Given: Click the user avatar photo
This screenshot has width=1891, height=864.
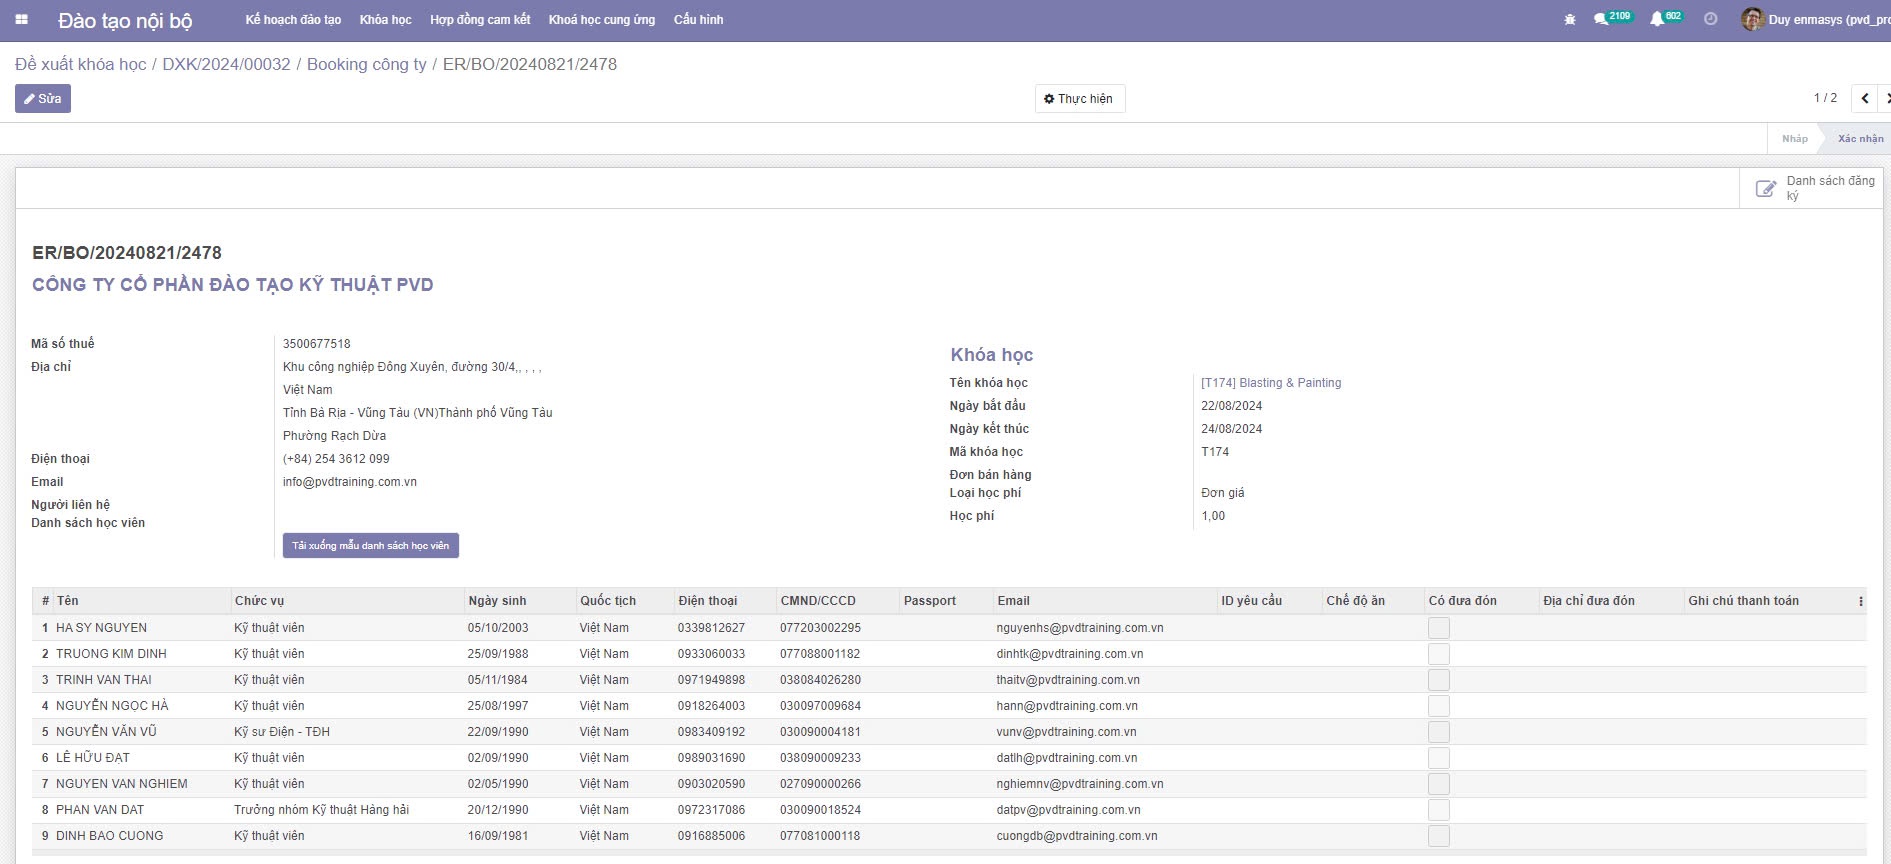Looking at the screenshot, I should coord(1752,19).
